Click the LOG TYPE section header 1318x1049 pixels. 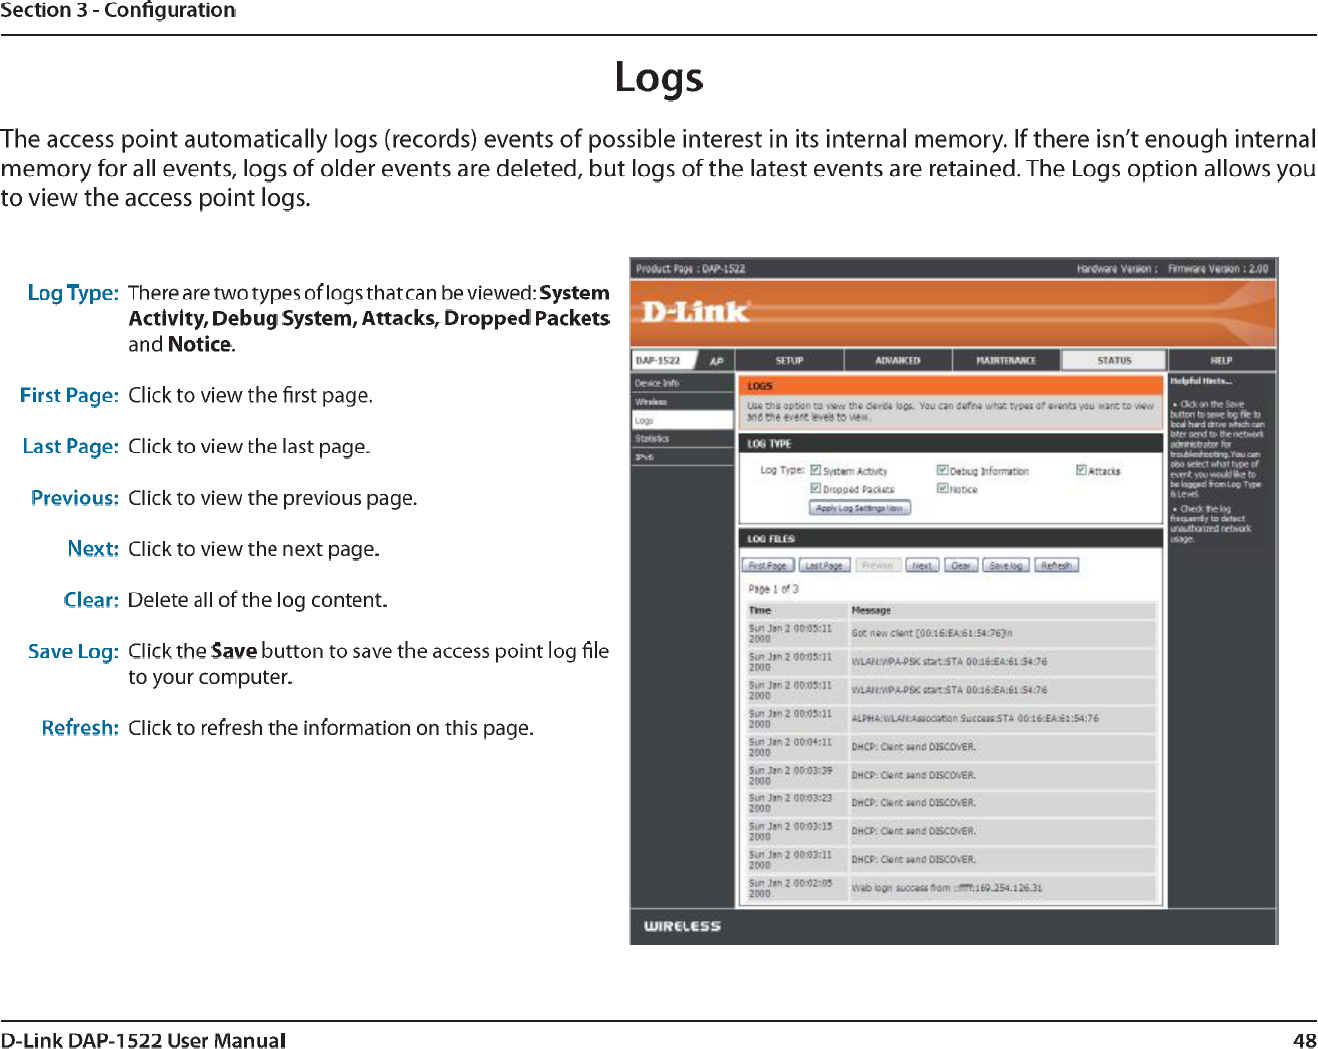(x=769, y=443)
